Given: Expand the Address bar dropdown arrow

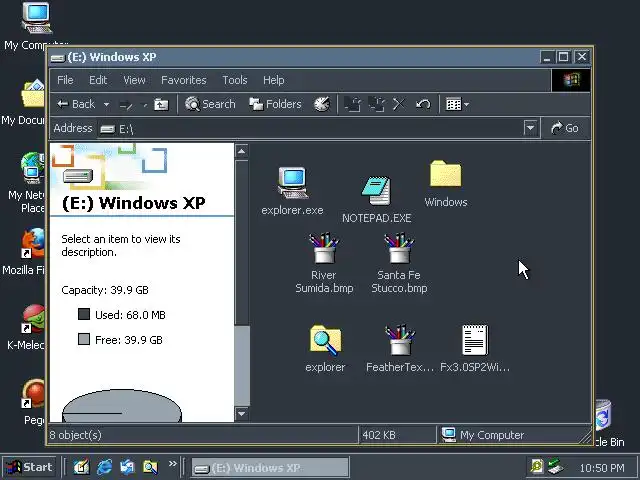Looking at the screenshot, I should coord(530,128).
